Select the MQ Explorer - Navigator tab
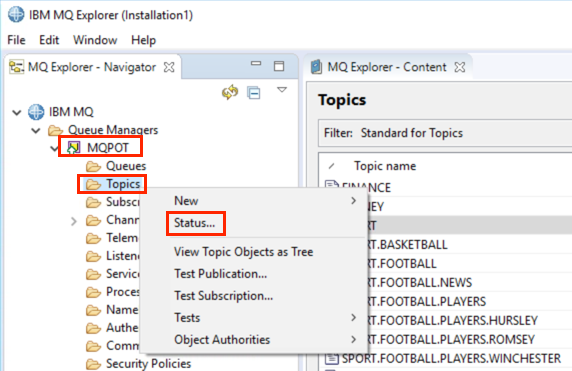Viewport: 572px width, 371px height. pos(92,67)
